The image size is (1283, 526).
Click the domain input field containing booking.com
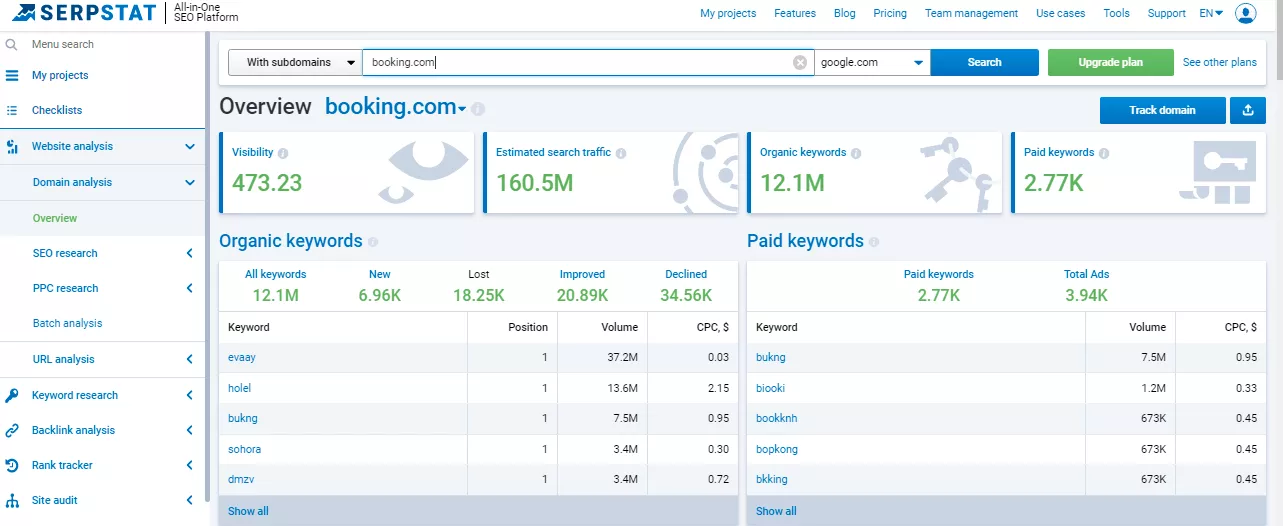(x=588, y=62)
